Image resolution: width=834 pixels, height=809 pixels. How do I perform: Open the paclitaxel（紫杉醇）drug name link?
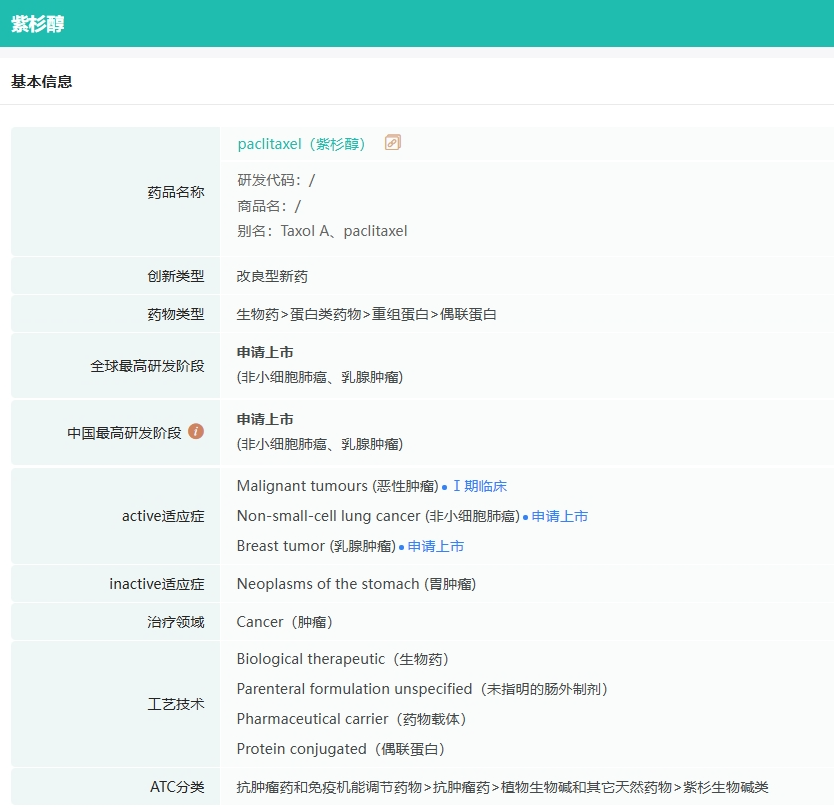click(302, 144)
